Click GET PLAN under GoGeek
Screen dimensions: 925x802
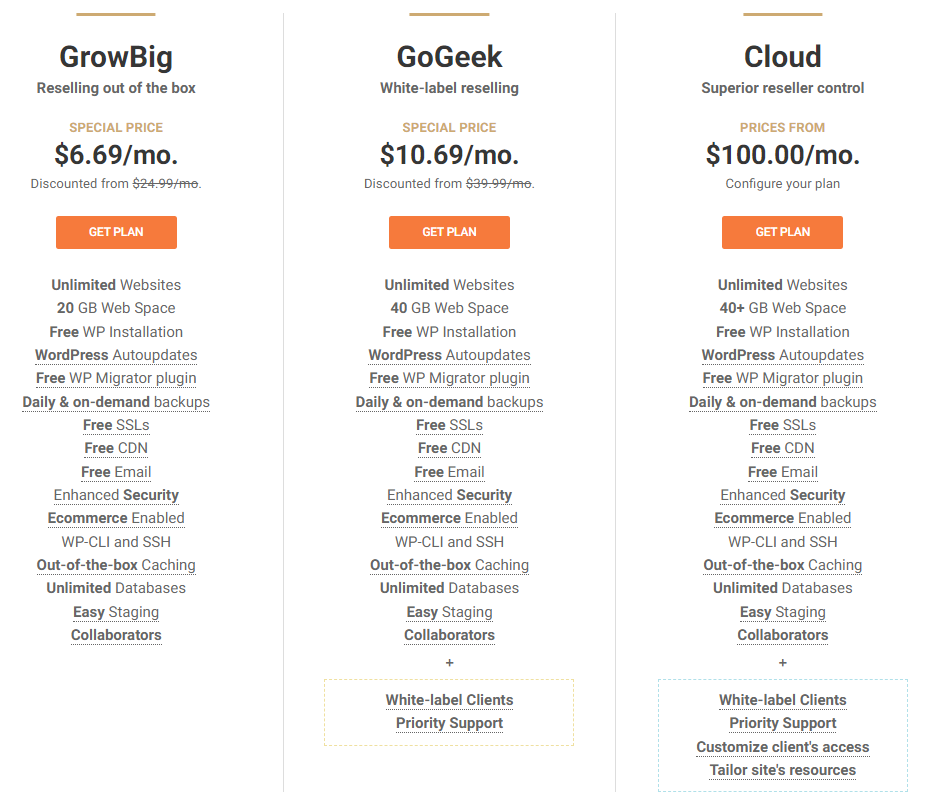(449, 232)
